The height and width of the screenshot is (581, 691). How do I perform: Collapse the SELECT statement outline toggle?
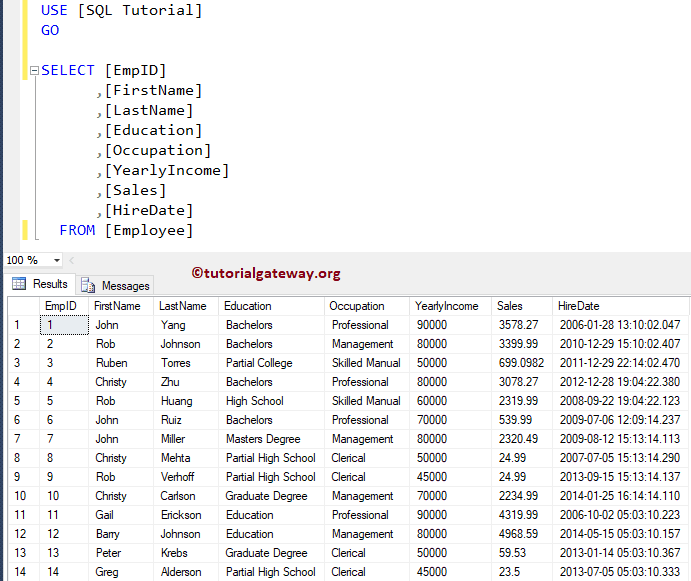[x=34, y=71]
